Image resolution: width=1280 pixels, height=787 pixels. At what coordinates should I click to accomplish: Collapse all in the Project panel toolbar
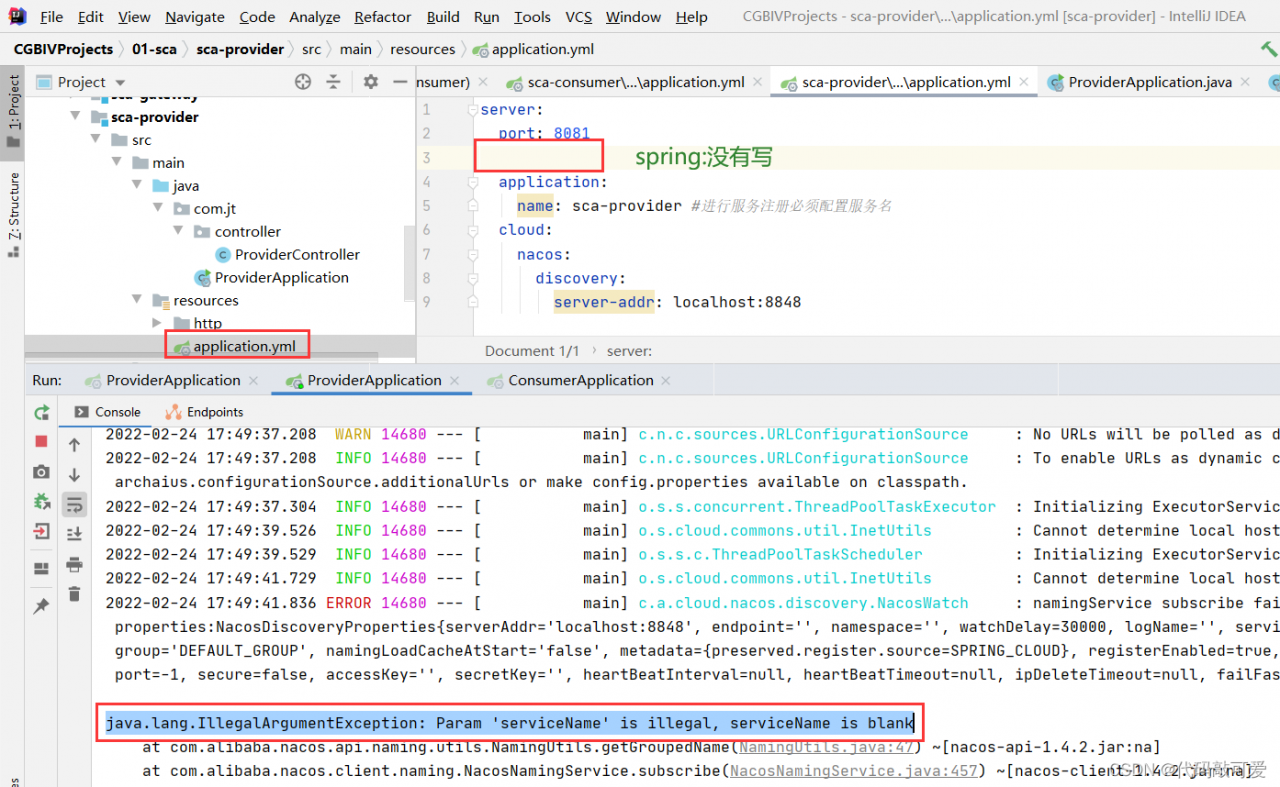[x=335, y=82]
